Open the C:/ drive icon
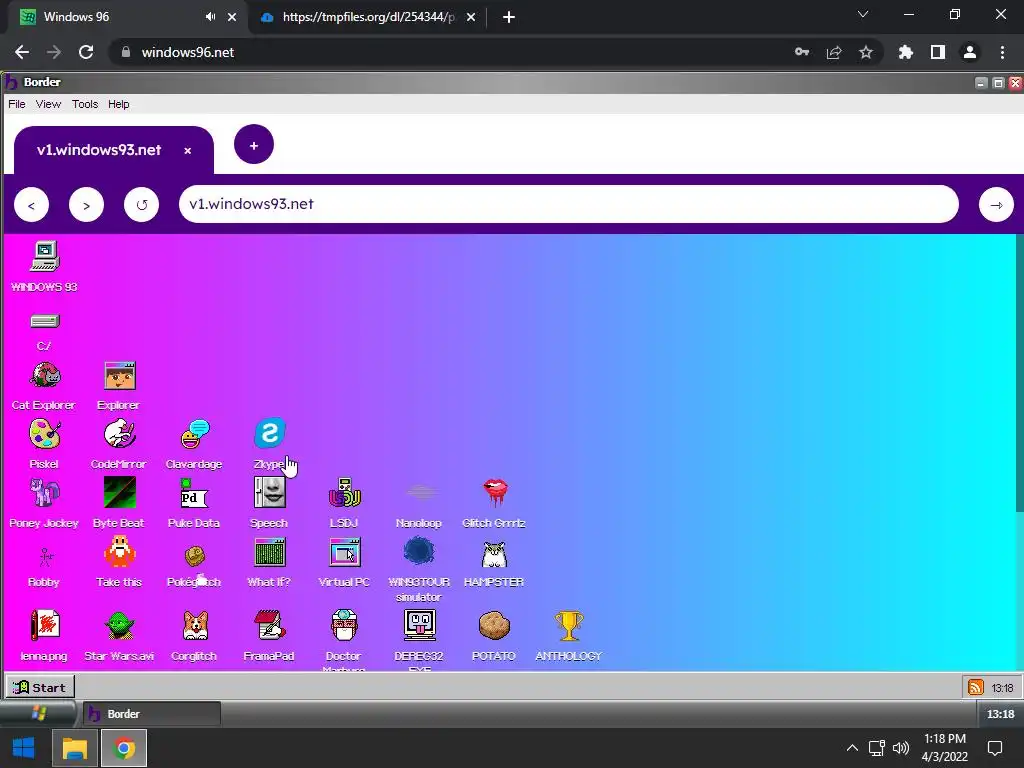 pyautogui.click(x=44, y=321)
